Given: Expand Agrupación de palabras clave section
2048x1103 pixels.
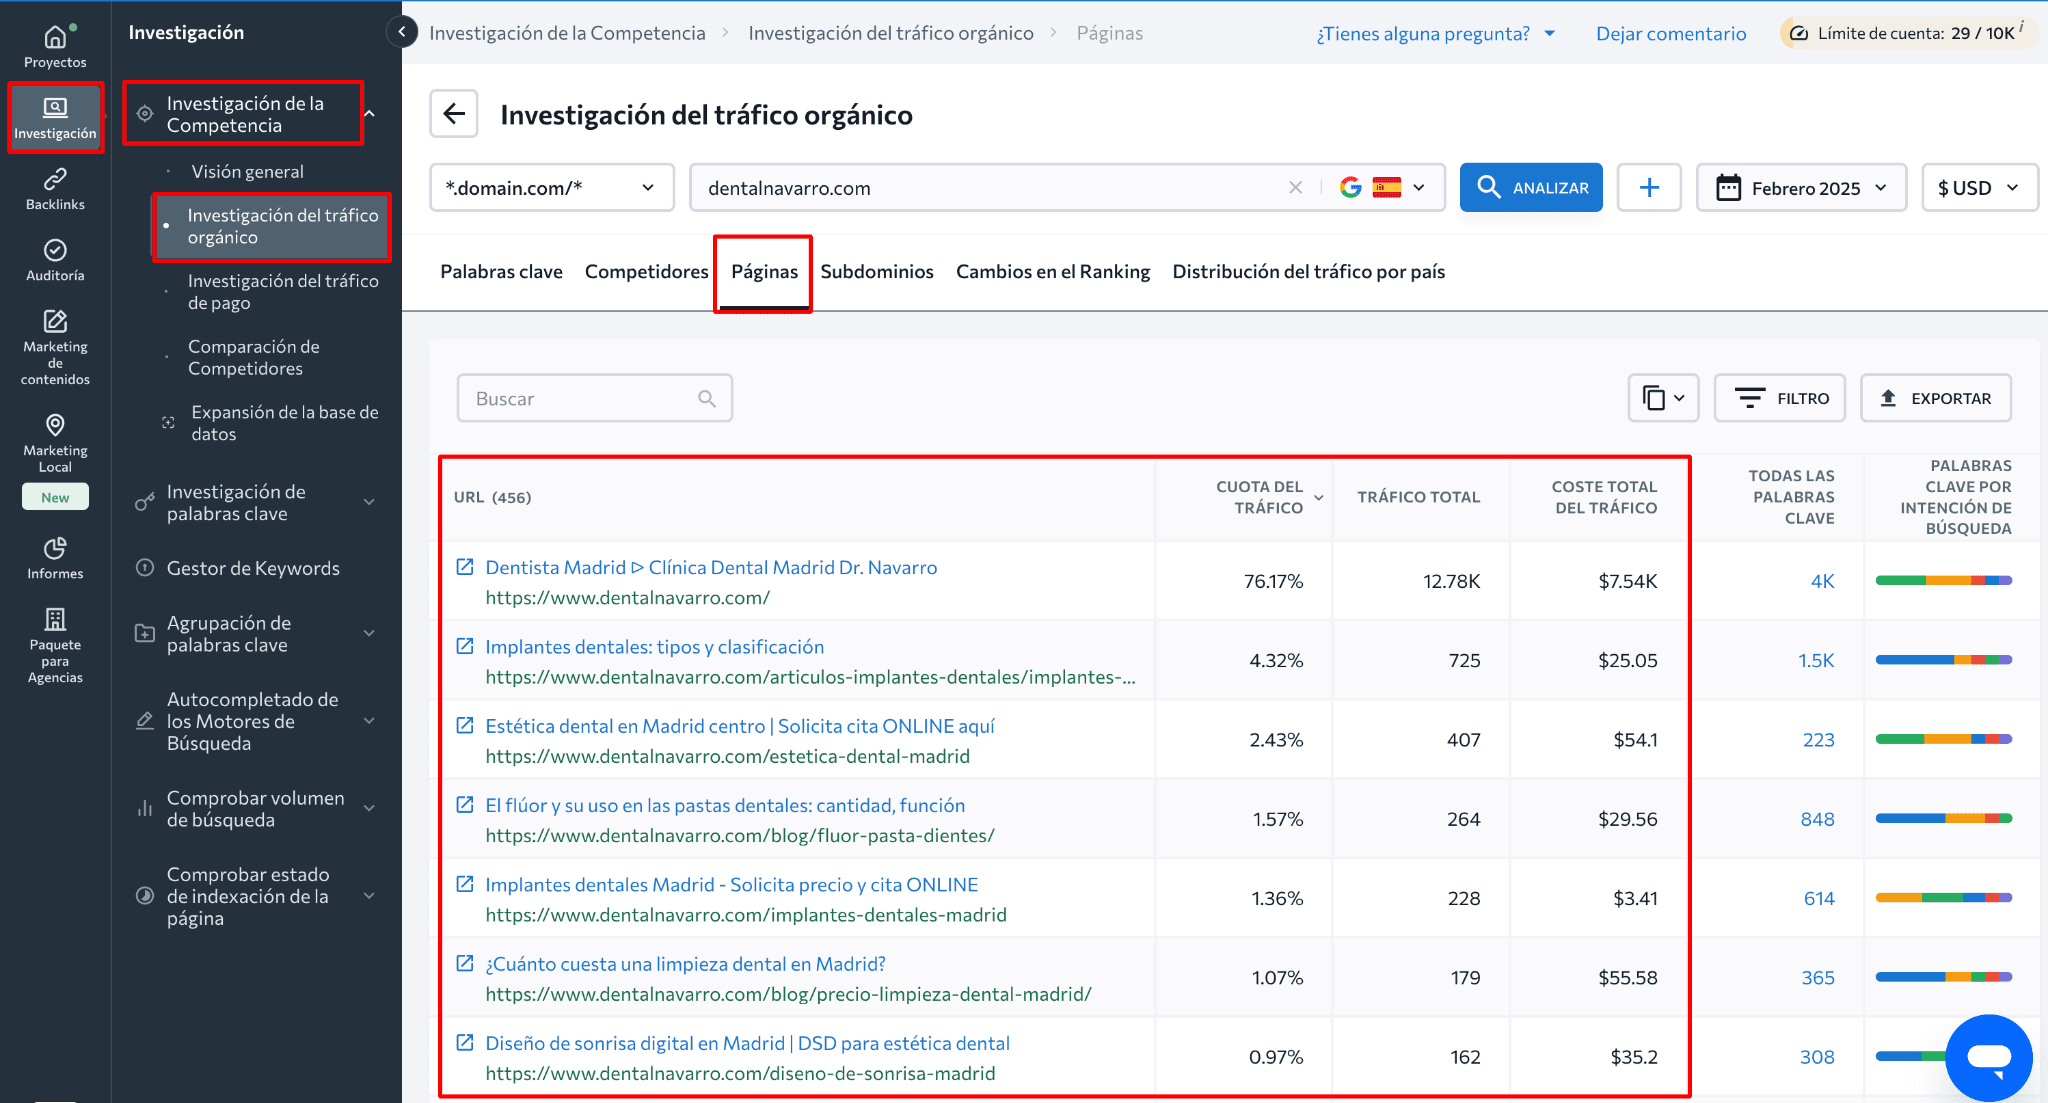Looking at the screenshot, I should [369, 633].
